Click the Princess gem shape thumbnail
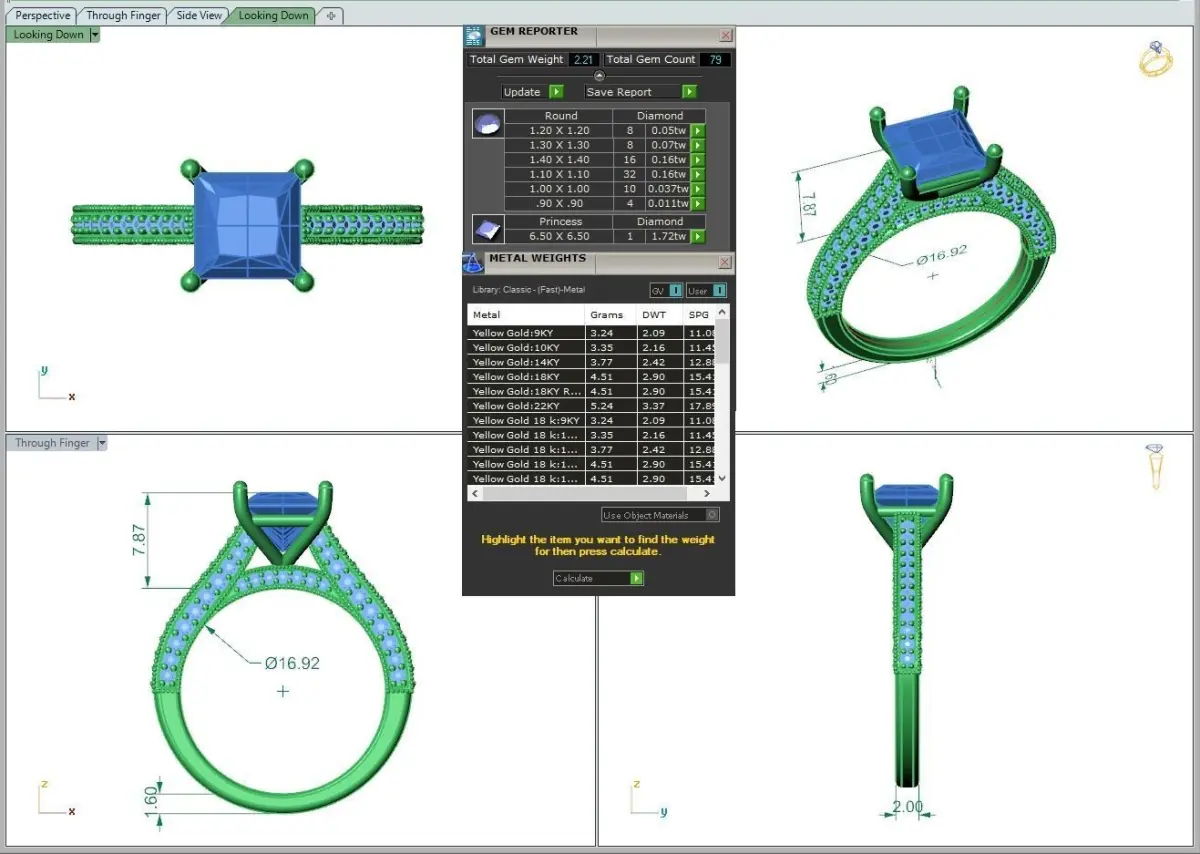Screen dimensions: 1200x854 (487, 229)
